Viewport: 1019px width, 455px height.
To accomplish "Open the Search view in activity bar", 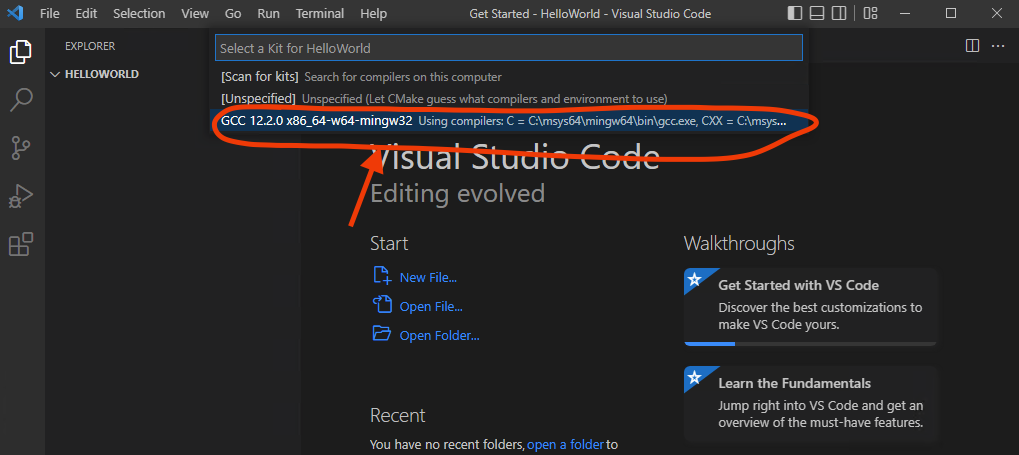I will [x=21, y=100].
